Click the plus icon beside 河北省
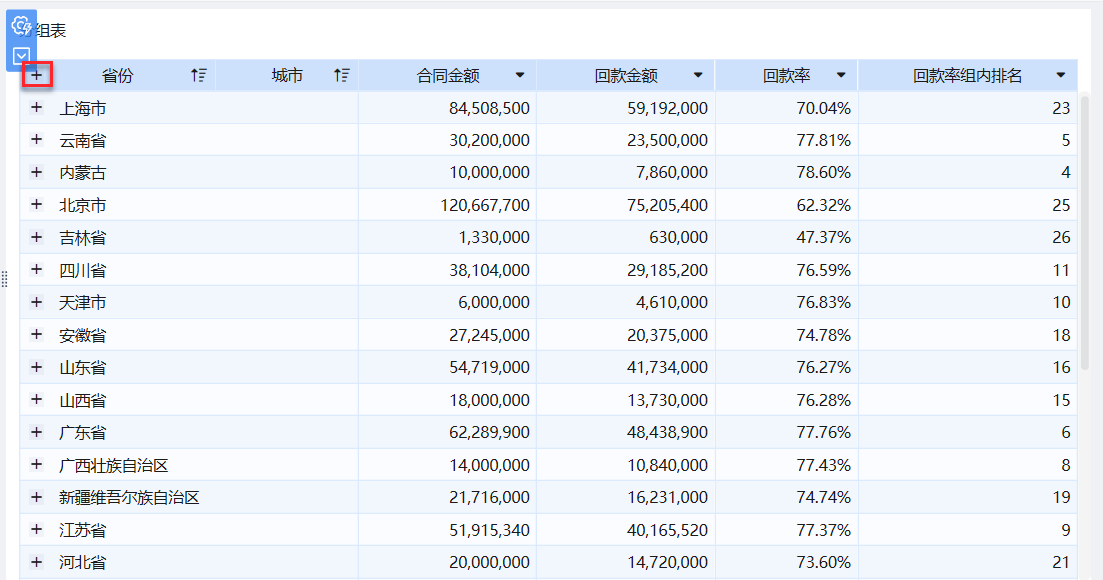 coord(37,562)
